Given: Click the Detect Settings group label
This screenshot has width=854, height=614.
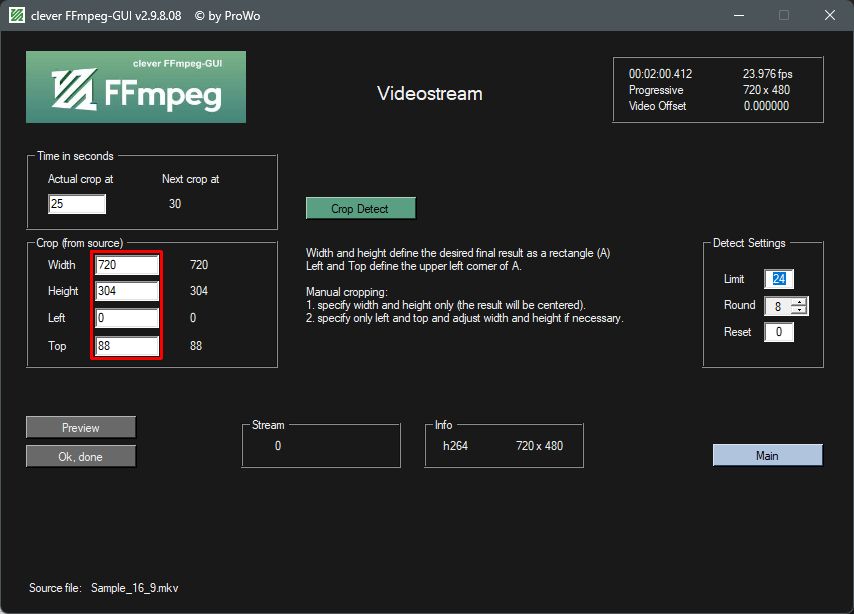Looking at the screenshot, I should point(749,243).
